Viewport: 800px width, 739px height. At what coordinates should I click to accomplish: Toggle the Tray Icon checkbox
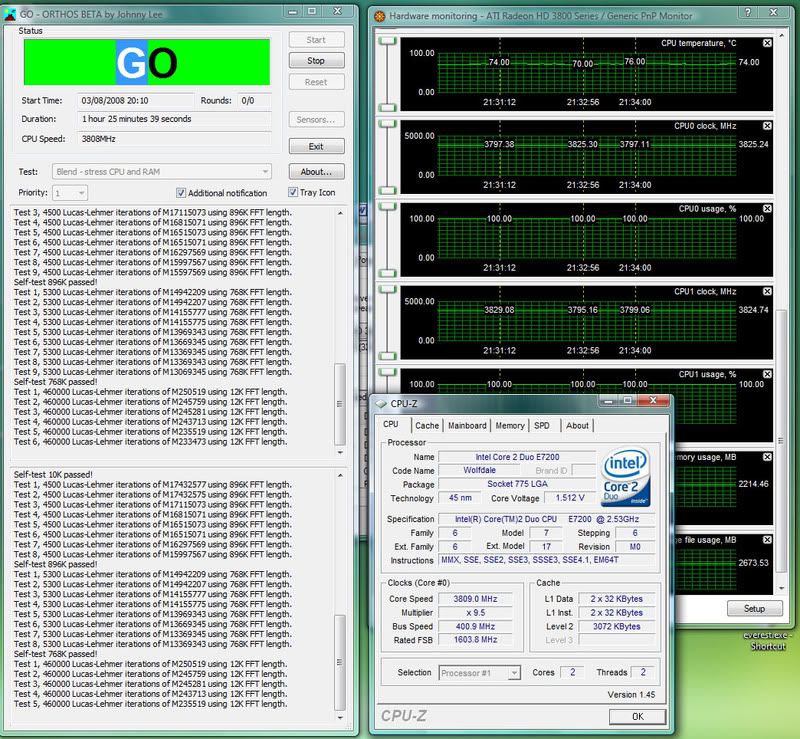tap(293, 193)
